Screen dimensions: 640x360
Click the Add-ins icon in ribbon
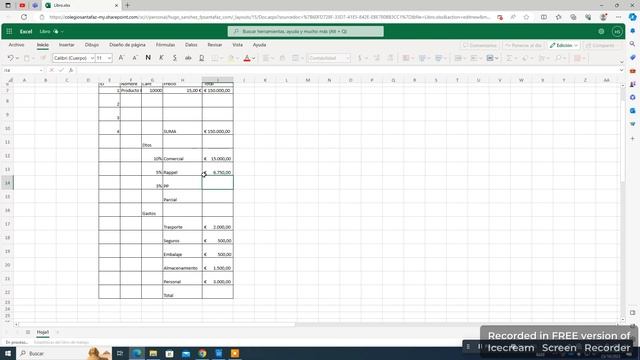(578, 58)
